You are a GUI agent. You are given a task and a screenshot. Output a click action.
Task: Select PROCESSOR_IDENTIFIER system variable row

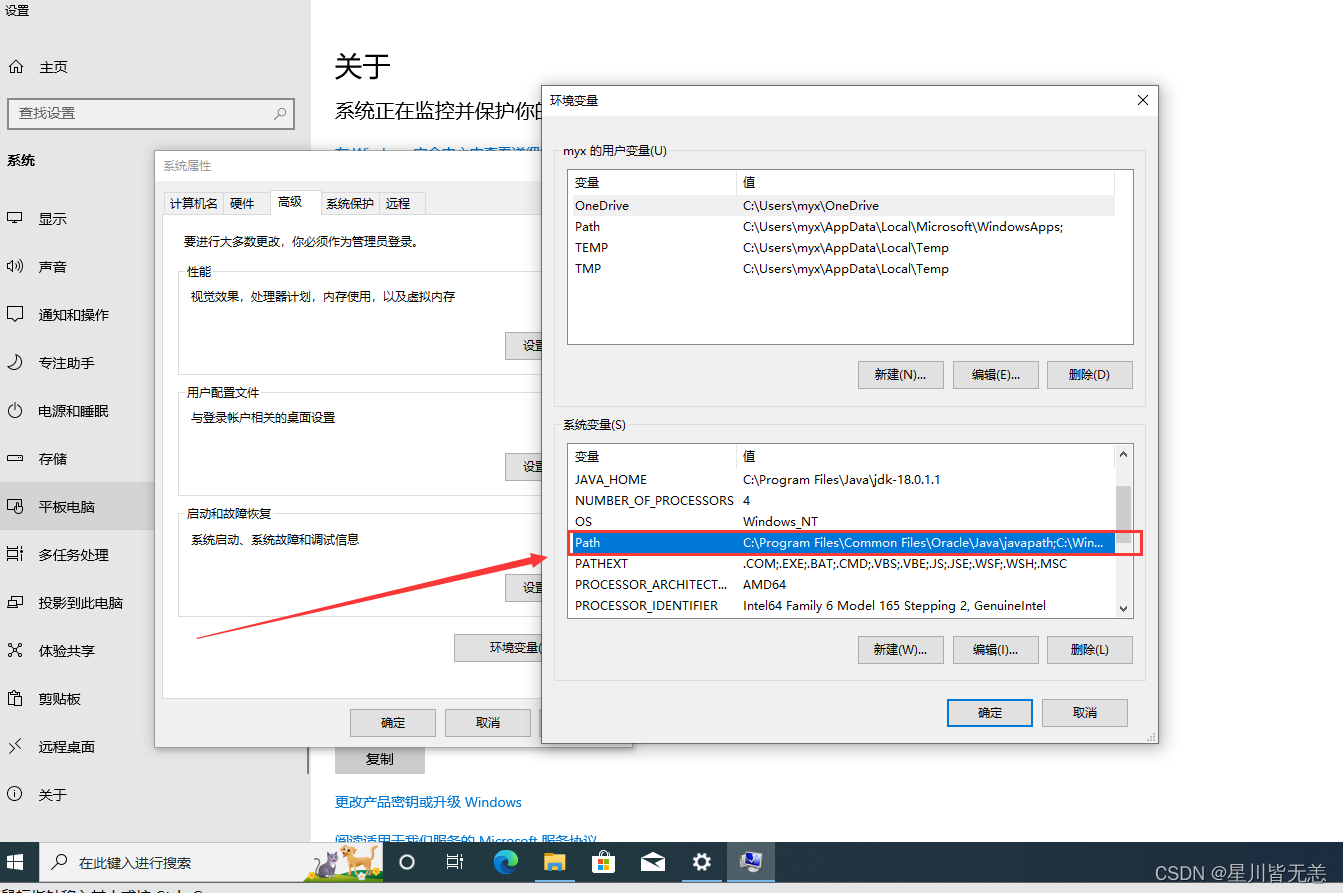841,606
